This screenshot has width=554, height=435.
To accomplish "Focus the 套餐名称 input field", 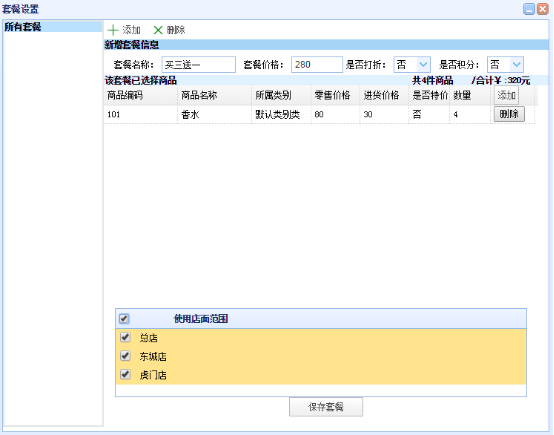I will pyautogui.click(x=199, y=65).
